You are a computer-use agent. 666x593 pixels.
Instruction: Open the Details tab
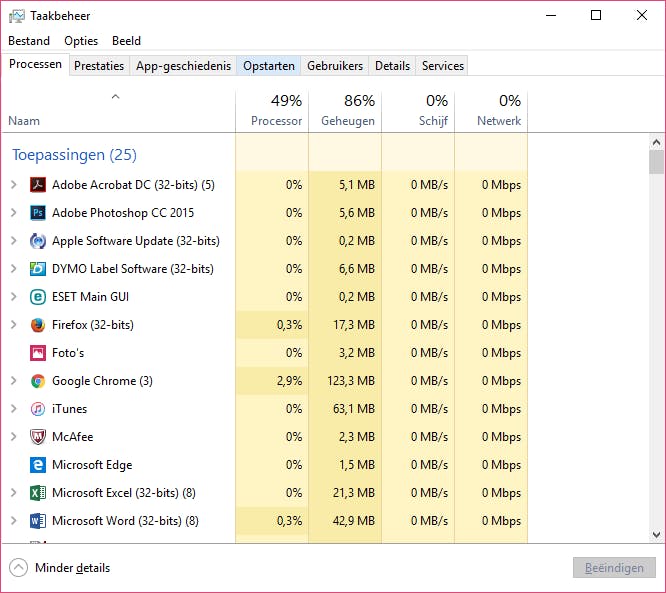click(x=392, y=66)
